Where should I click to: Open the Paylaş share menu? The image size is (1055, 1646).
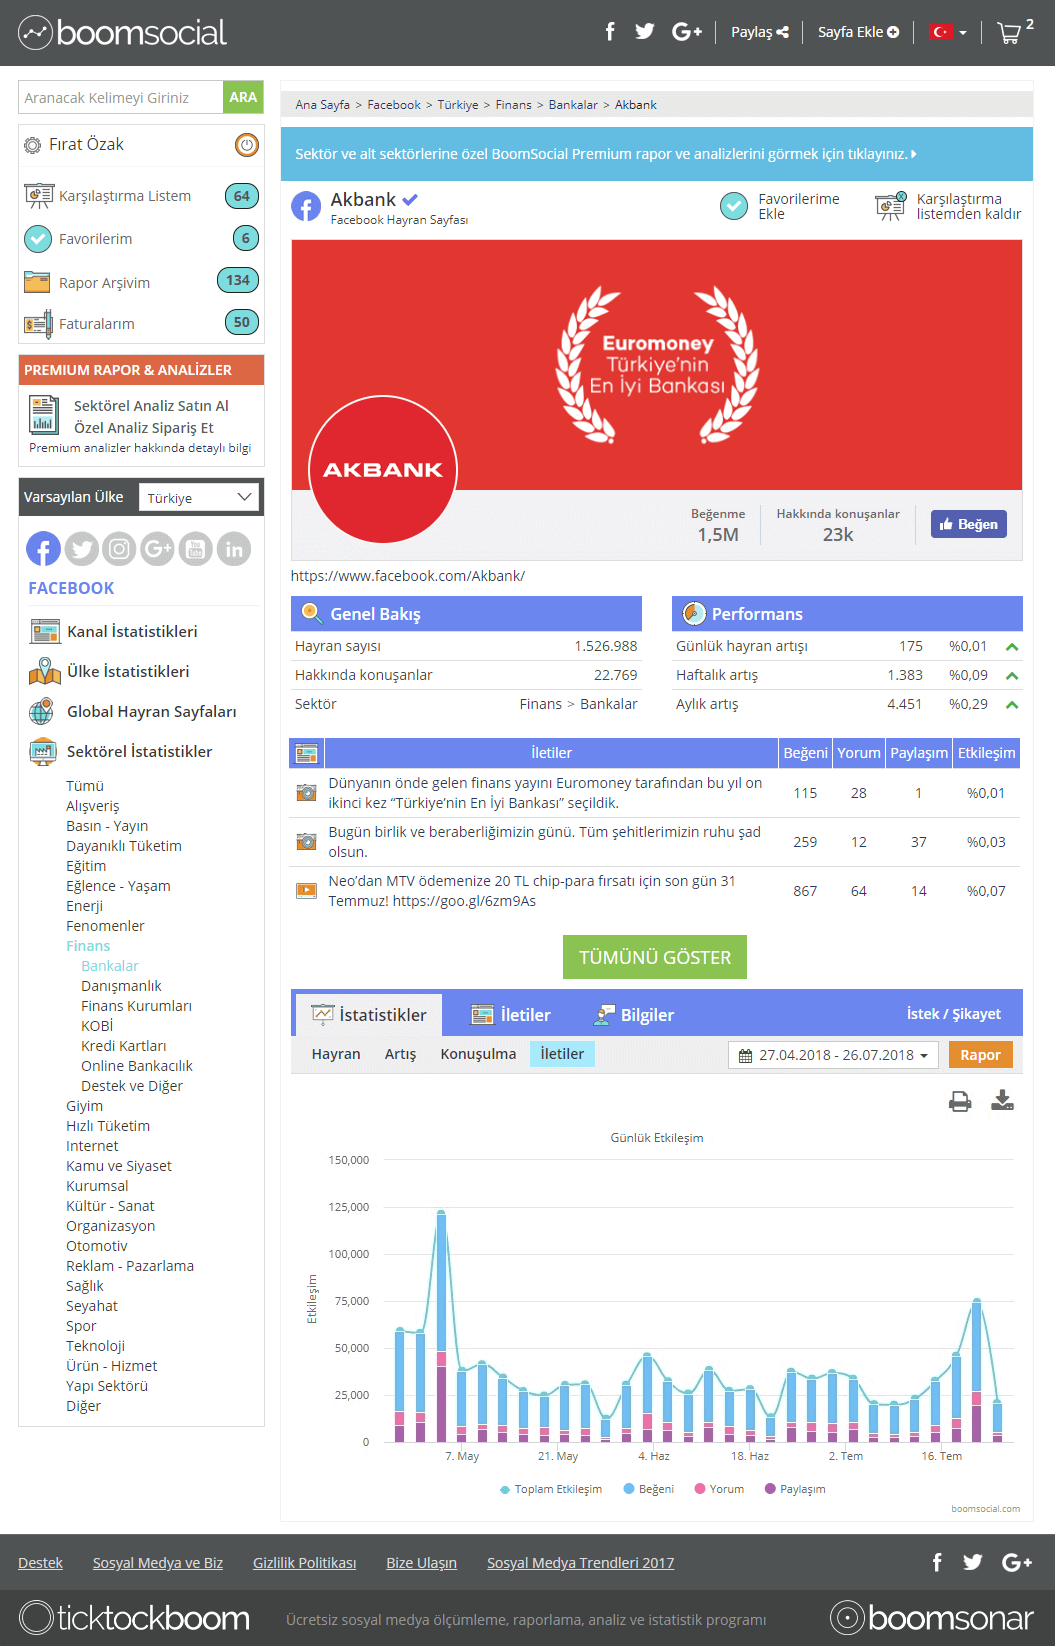coord(760,32)
